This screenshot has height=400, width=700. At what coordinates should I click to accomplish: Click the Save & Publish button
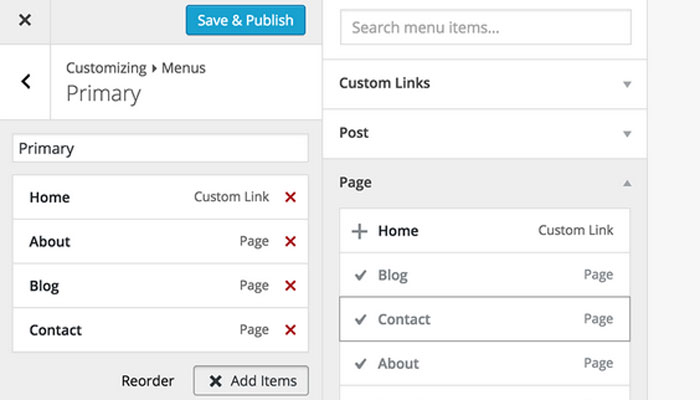(245, 20)
